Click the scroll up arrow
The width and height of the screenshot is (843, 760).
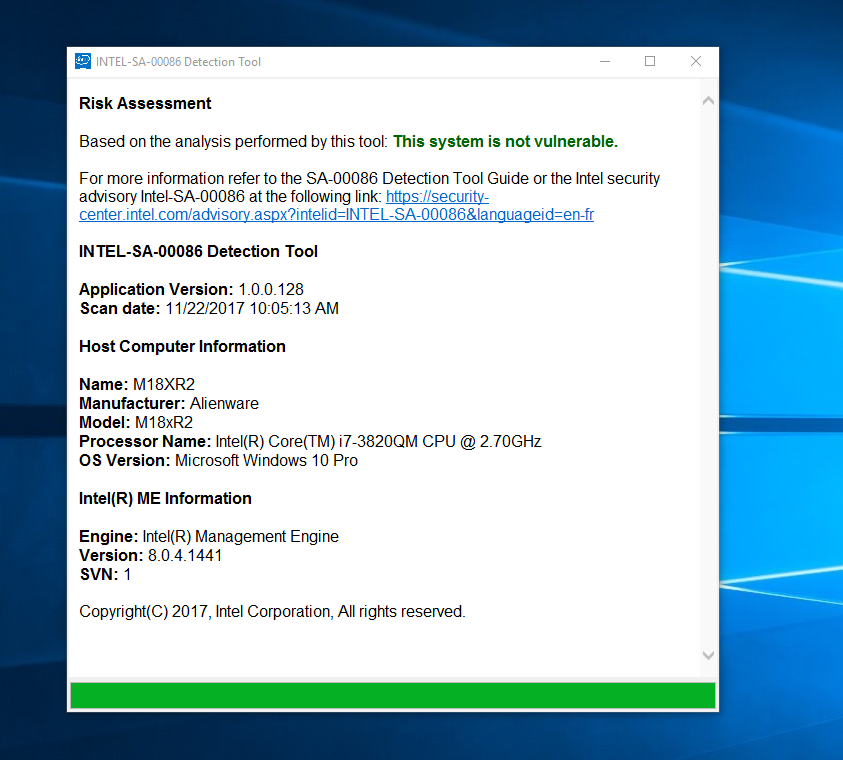[x=708, y=101]
